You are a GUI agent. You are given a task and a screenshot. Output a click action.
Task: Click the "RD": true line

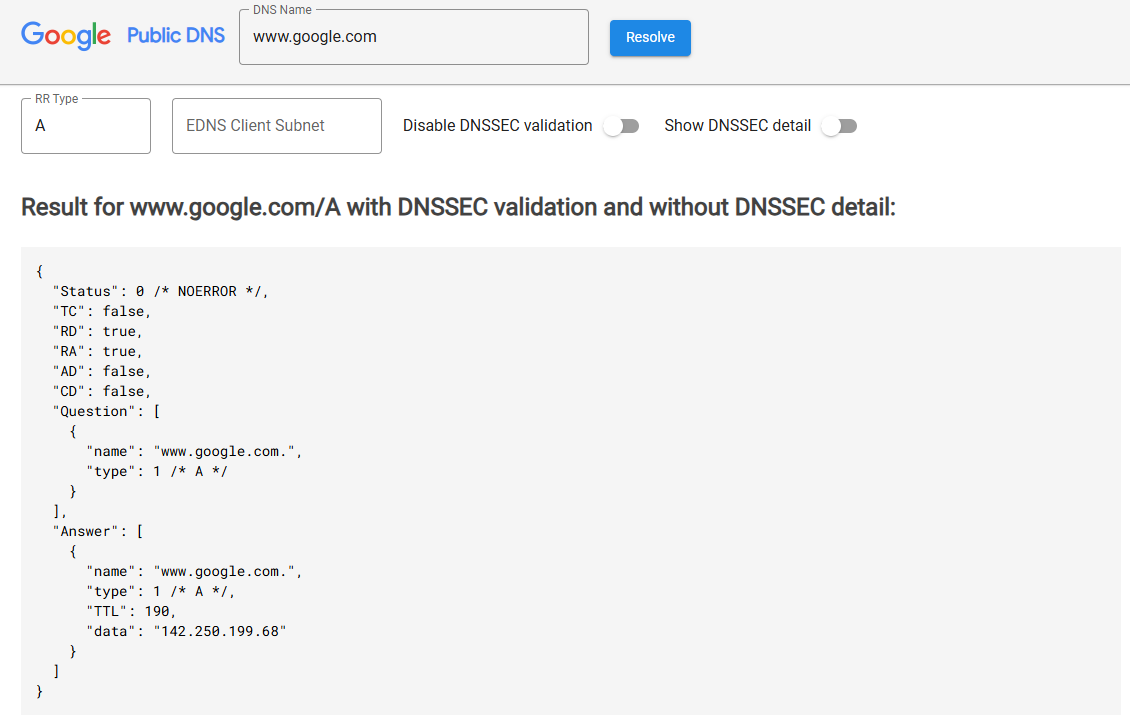97,332
